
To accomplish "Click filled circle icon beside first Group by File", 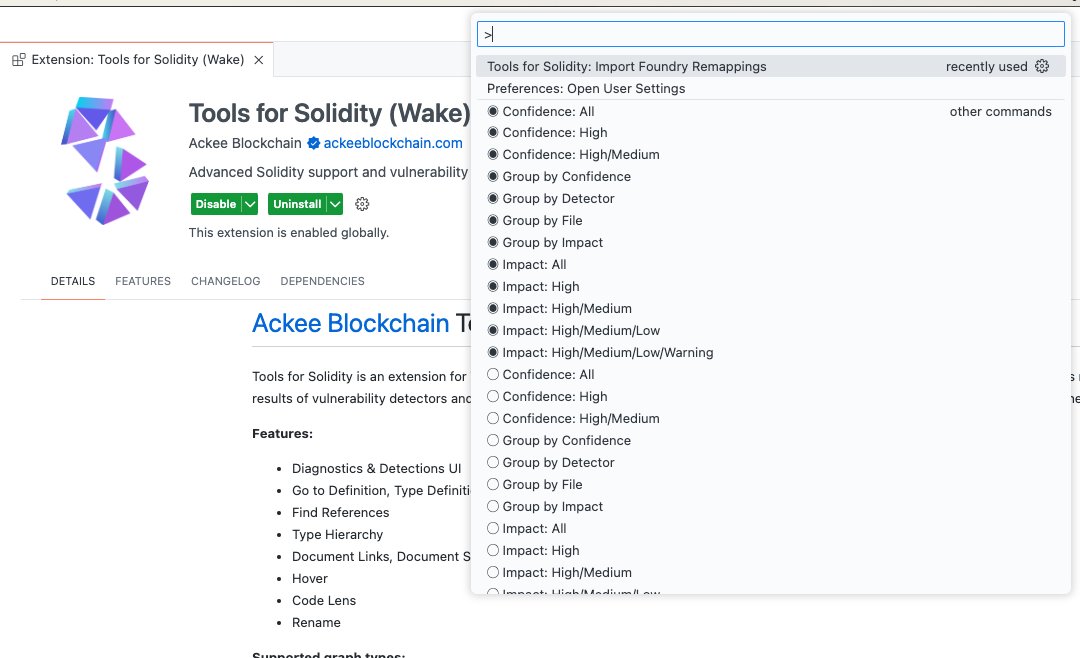I will 492,220.
